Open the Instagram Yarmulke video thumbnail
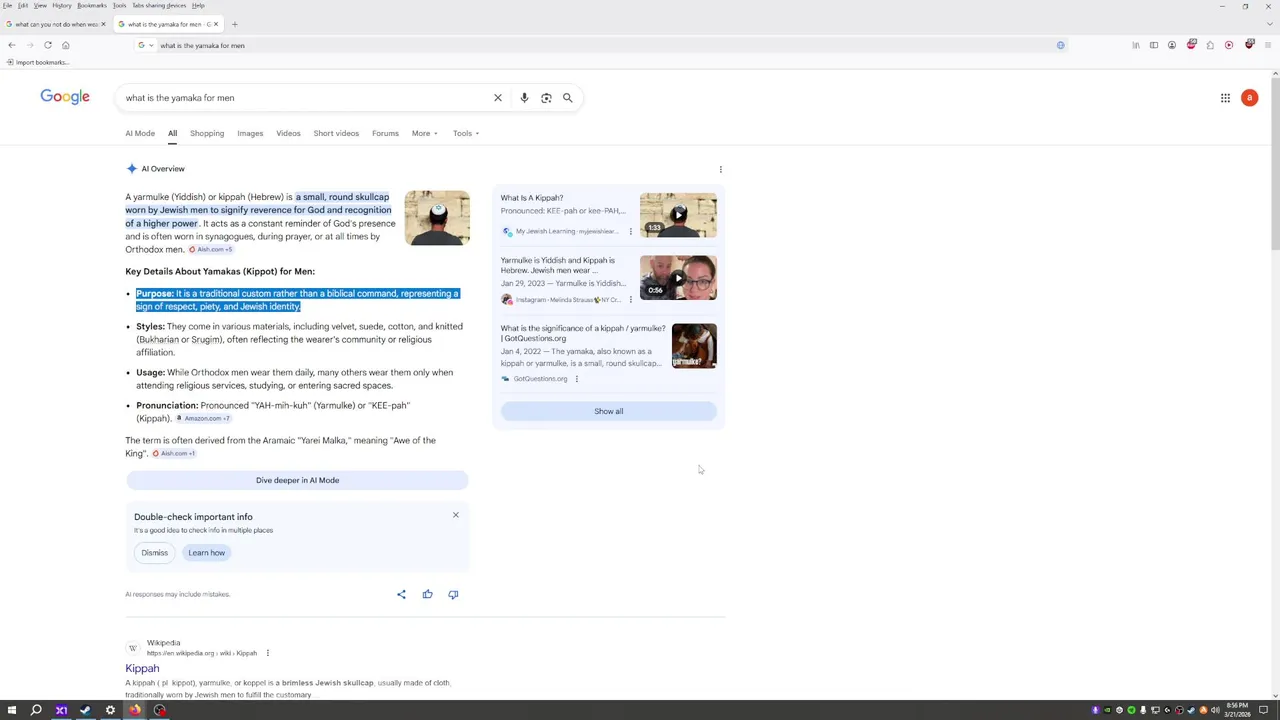The height and width of the screenshot is (720, 1280). pyautogui.click(x=678, y=278)
